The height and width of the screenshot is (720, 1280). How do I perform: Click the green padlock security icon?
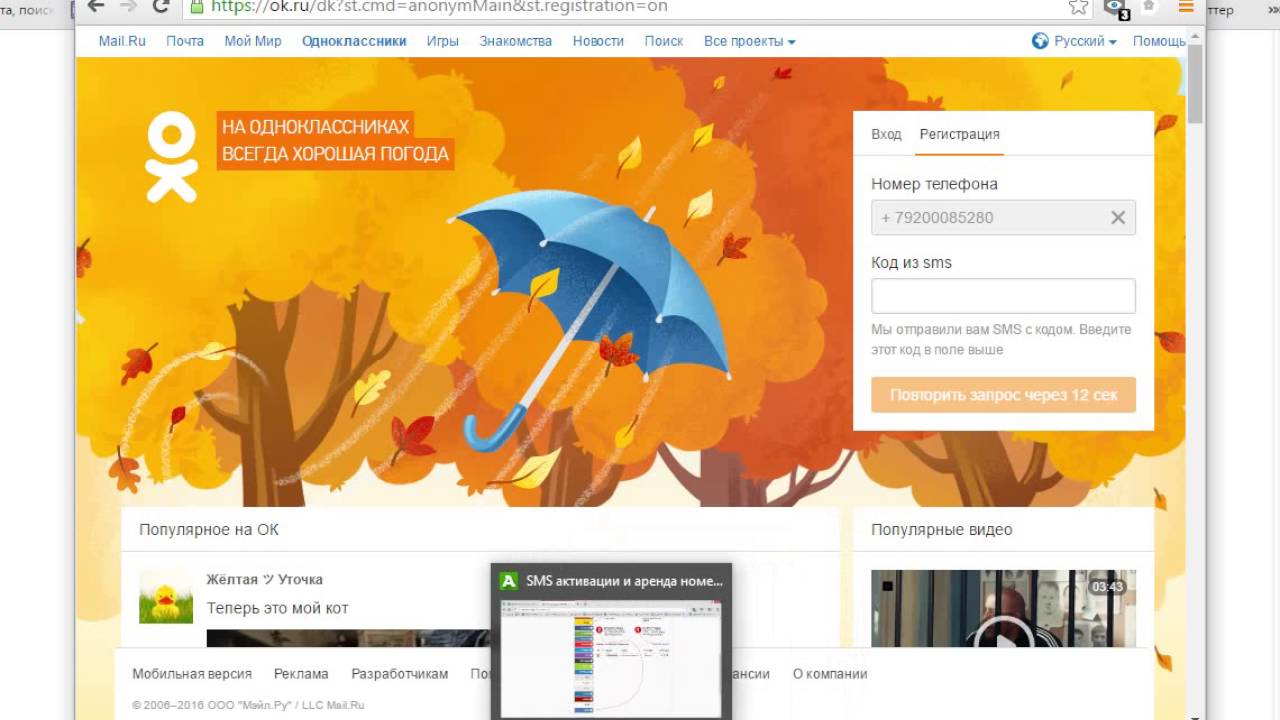(196, 6)
